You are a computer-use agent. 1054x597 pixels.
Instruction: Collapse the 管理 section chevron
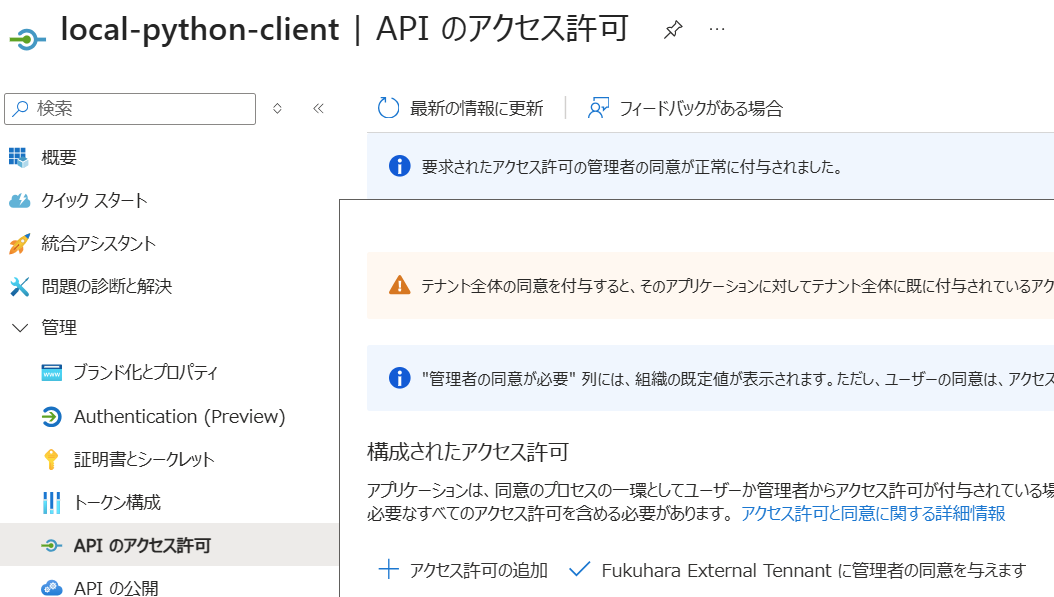point(20,328)
